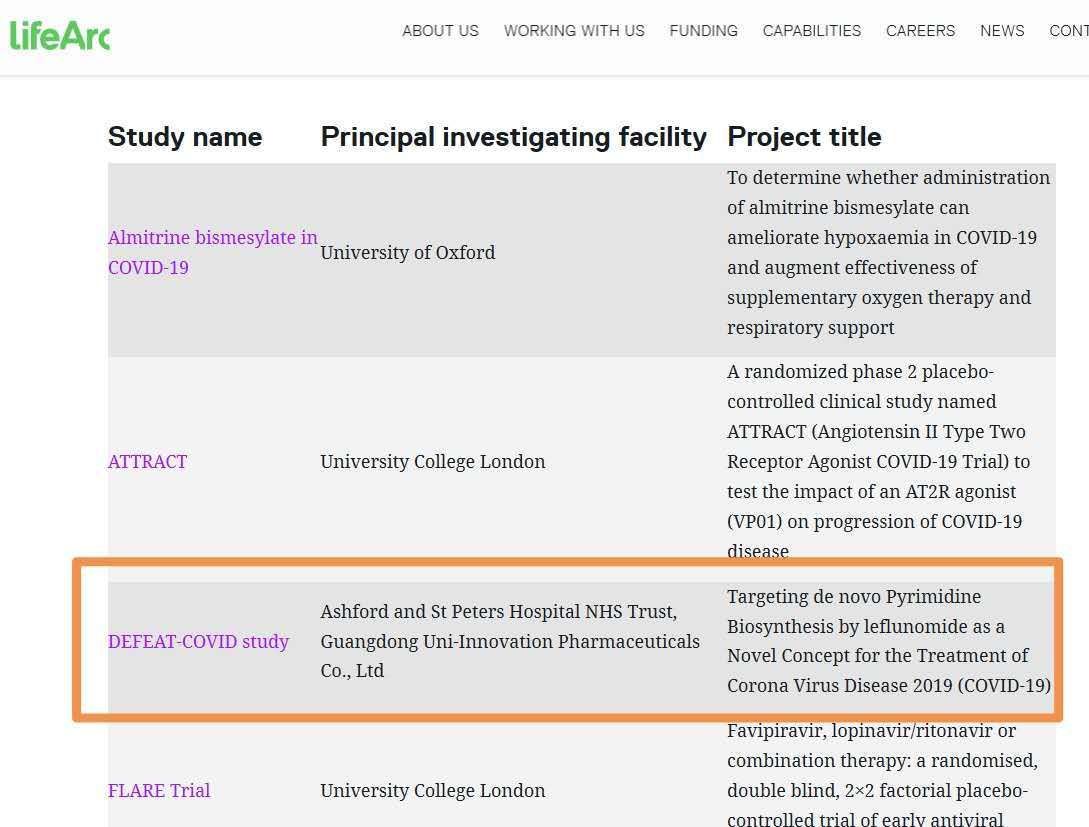Click the Principal investigating facility header
The width and height of the screenshot is (1089, 827).
click(514, 137)
